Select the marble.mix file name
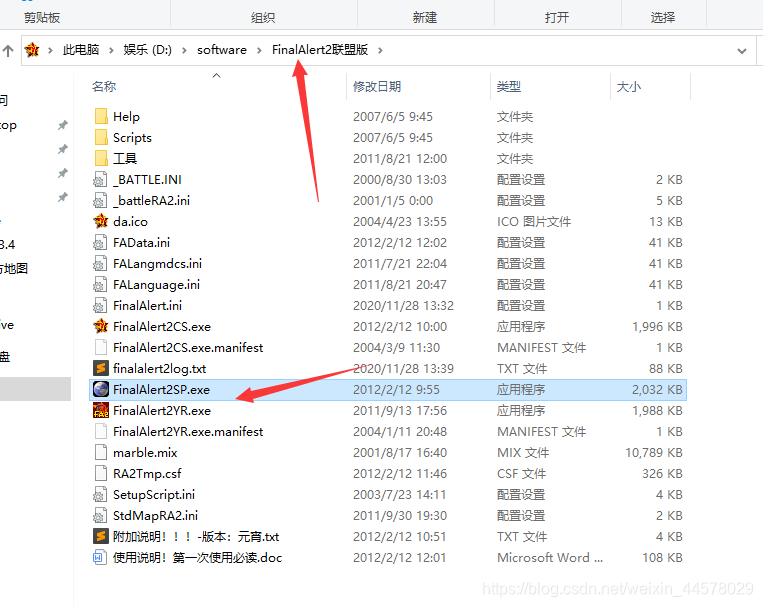Viewport: 763px width, 607px height. coord(145,453)
